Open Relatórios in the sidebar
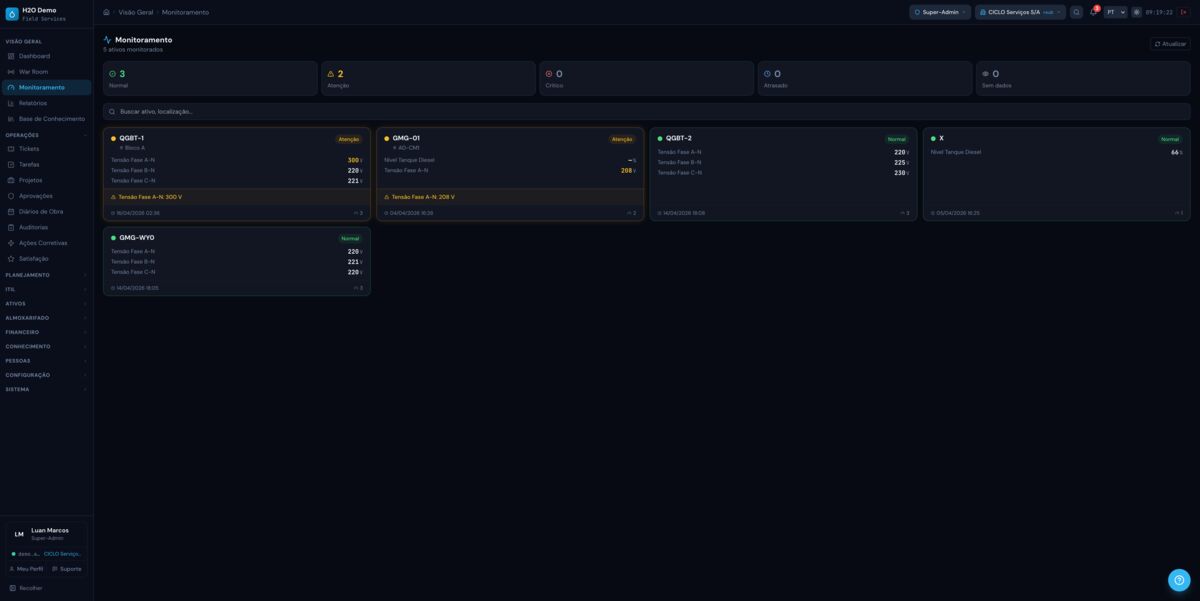Screen dimensions: 1200x601 pos(32,103)
